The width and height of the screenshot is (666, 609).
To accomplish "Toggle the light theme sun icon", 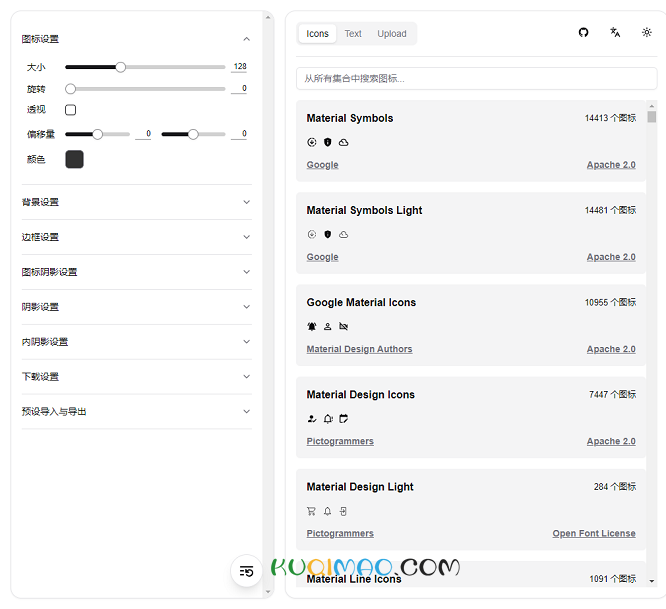I will click(646, 32).
